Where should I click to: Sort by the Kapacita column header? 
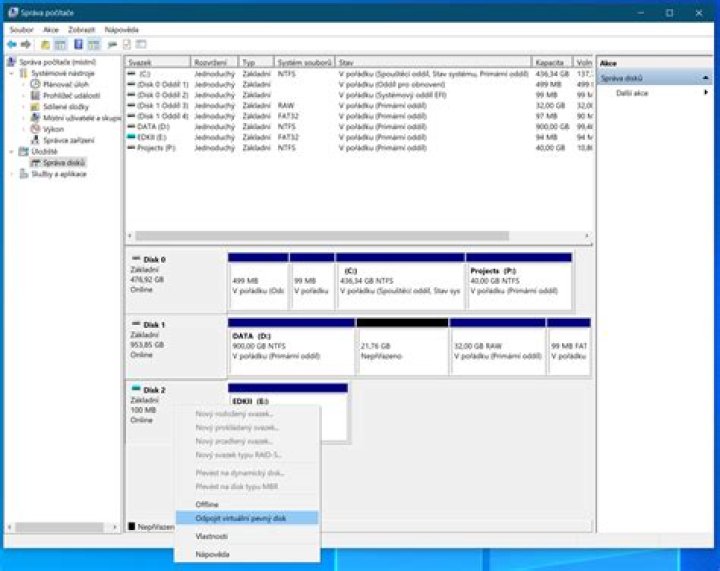pyautogui.click(x=552, y=62)
